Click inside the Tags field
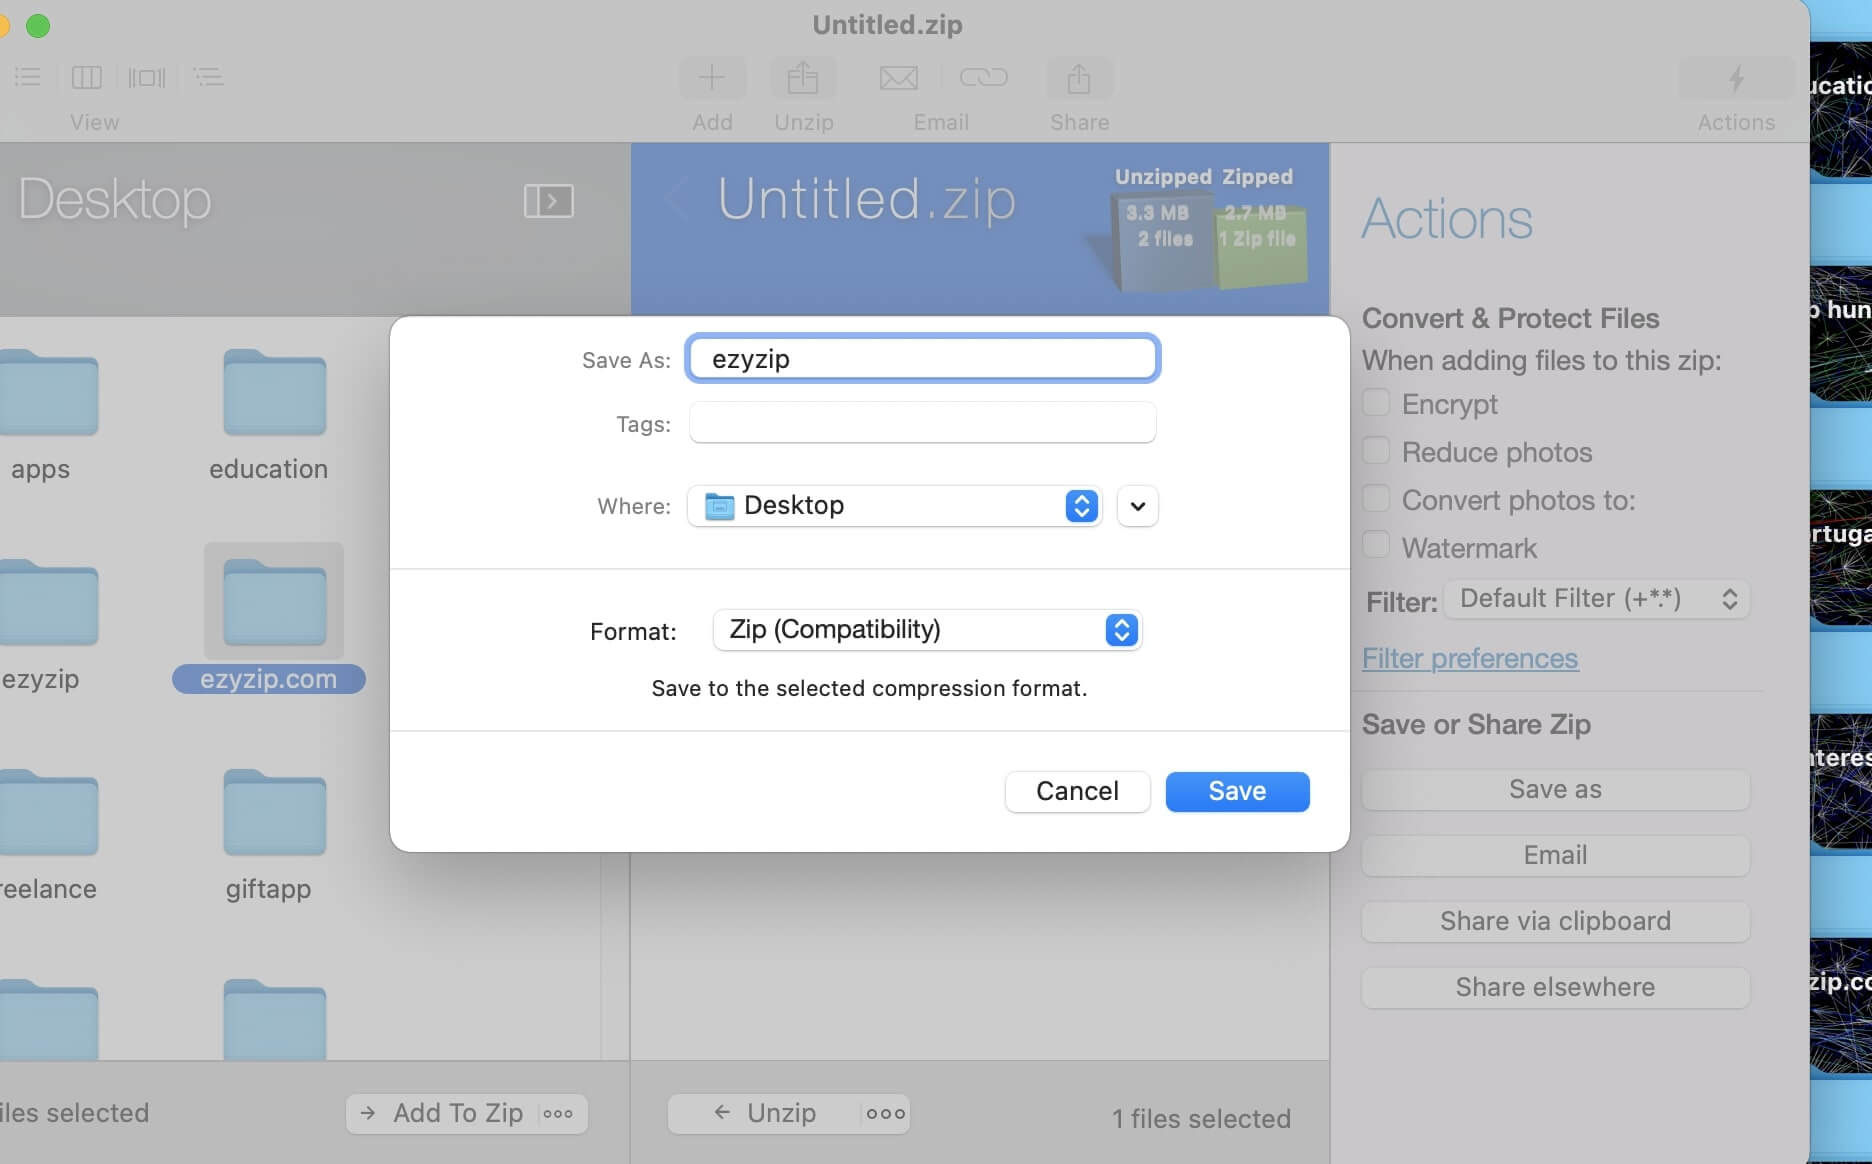The image size is (1872, 1164). [x=921, y=423]
